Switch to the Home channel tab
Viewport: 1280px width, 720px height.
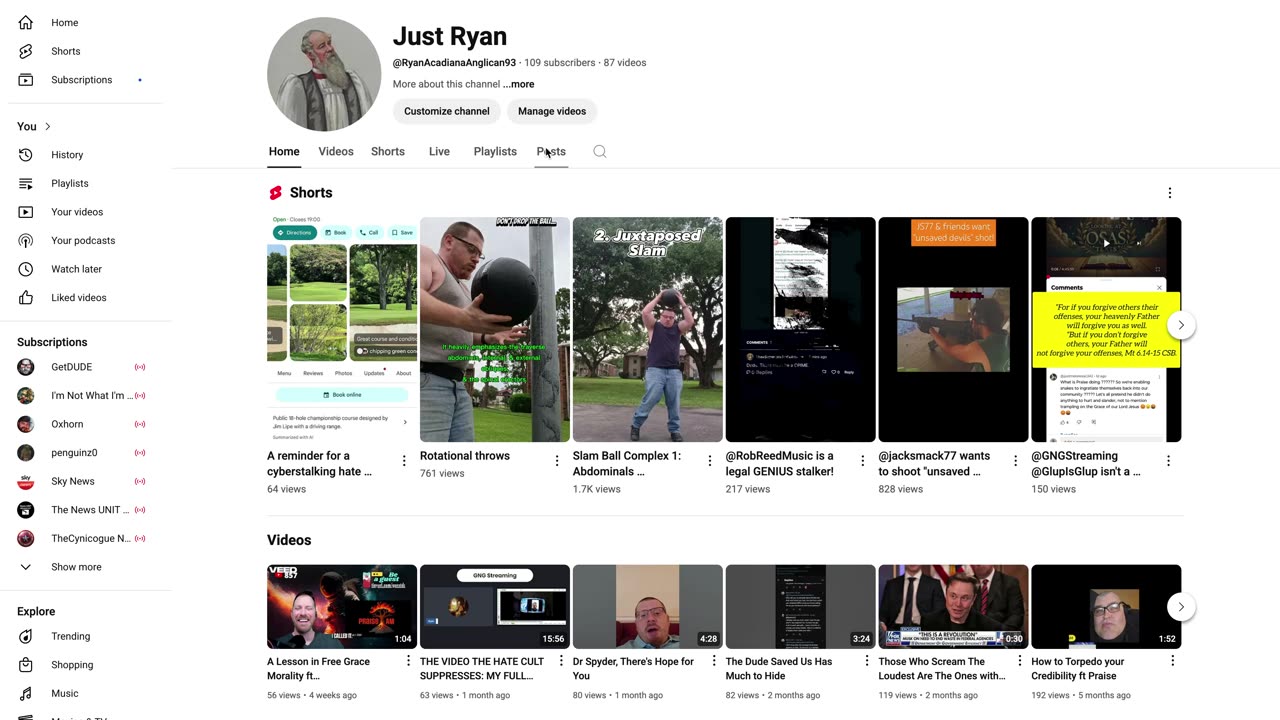[x=284, y=152]
